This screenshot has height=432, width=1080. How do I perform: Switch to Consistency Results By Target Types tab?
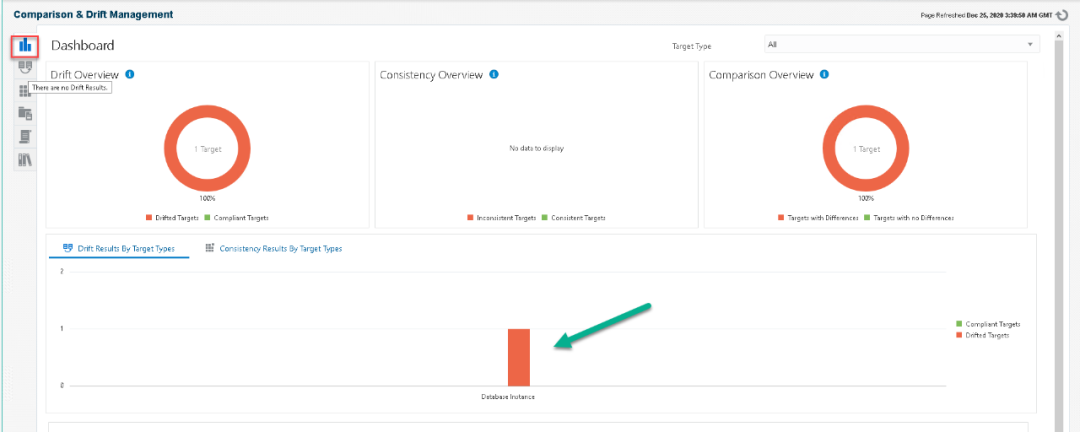[x=274, y=248]
